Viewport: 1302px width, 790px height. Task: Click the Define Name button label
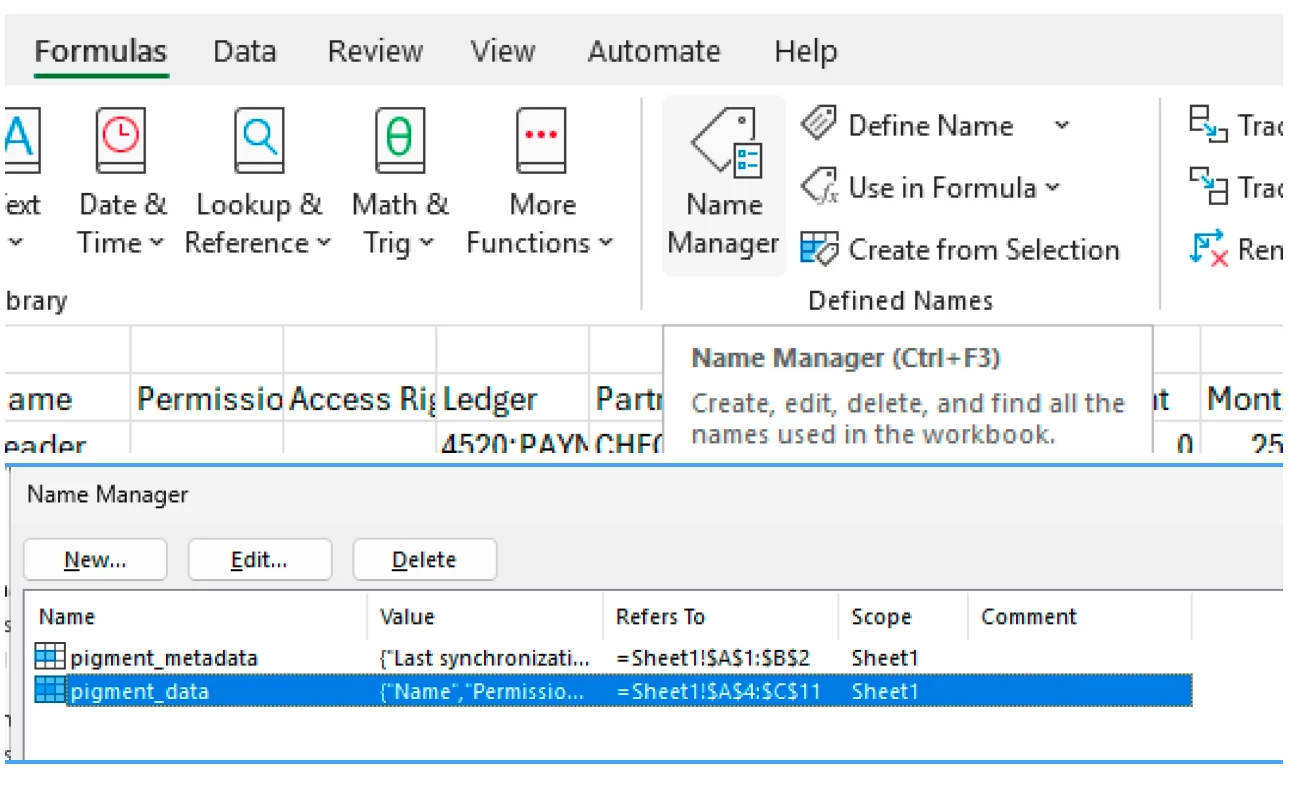coord(930,126)
